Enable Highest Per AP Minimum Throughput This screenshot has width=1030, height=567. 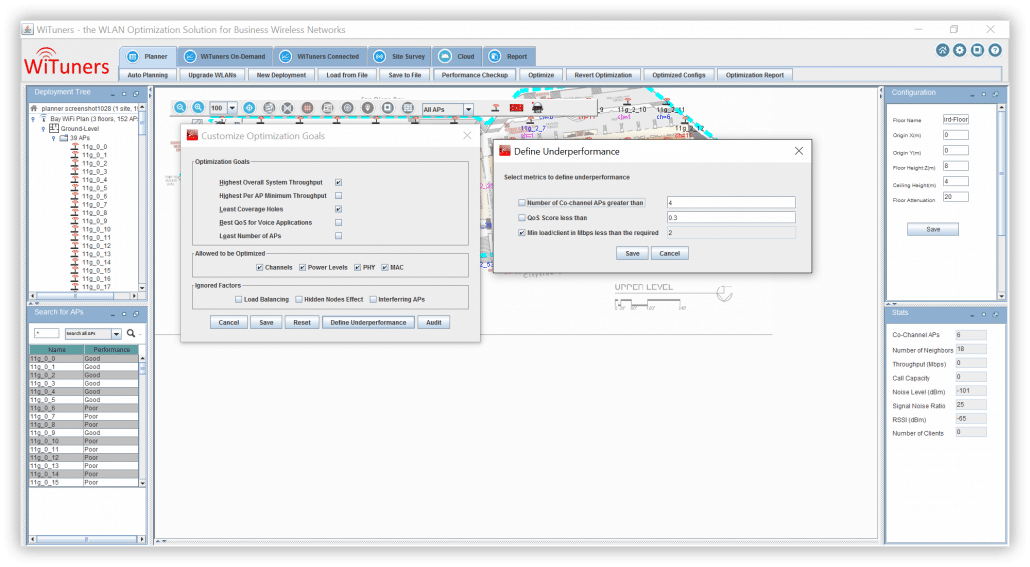point(338,196)
